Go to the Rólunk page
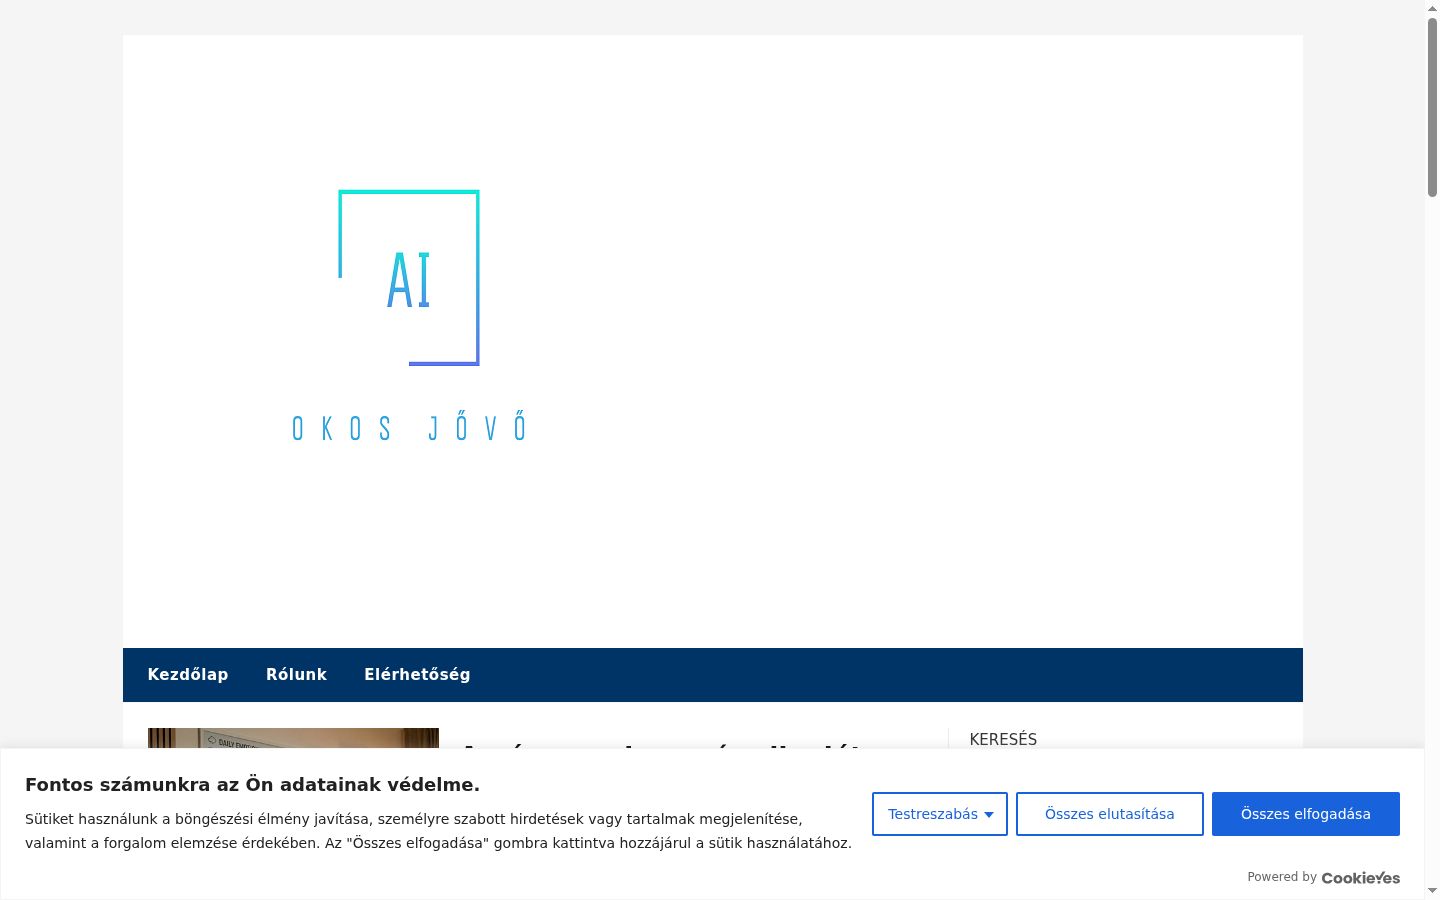This screenshot has height=900, width=1440. 296,675
